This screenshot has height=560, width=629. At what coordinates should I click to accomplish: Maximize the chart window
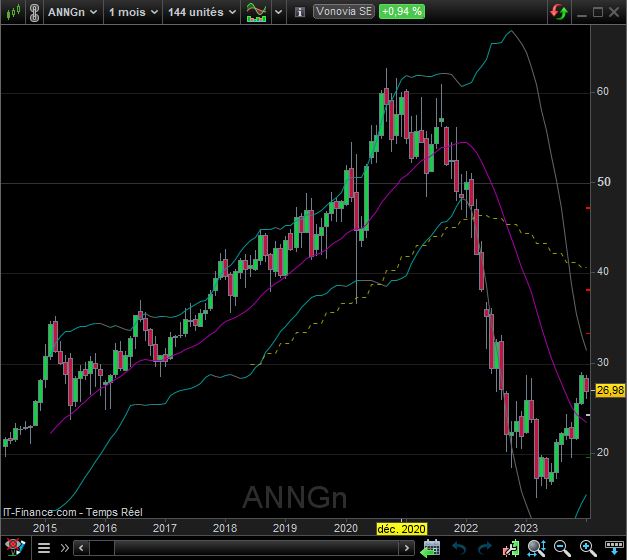[598, 12]
